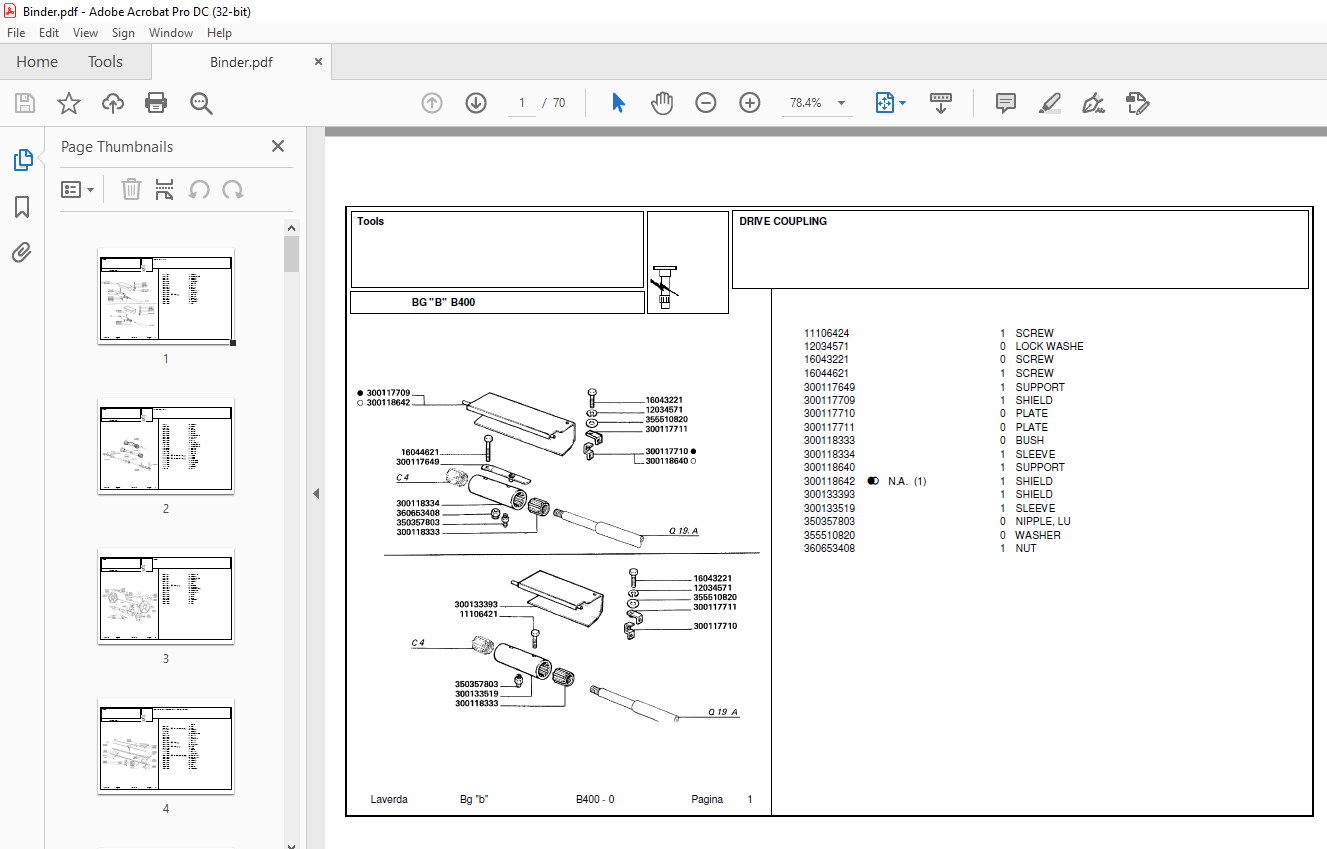Viewport: 1327px width, 849px height.
Task: Open thumbnail options dropdown menu
Action: coord(78,189)
